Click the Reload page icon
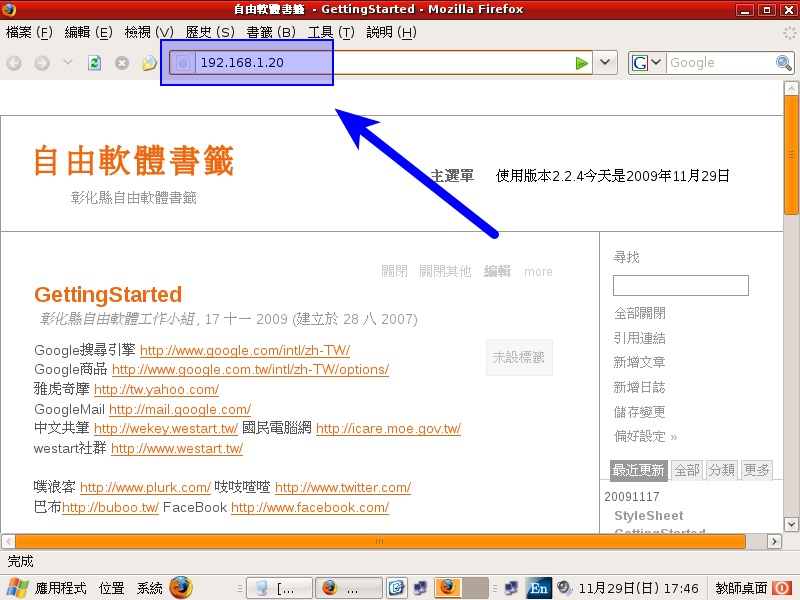Image resolution: width=800 pixels, height=600 pixels. pos(95,63)
